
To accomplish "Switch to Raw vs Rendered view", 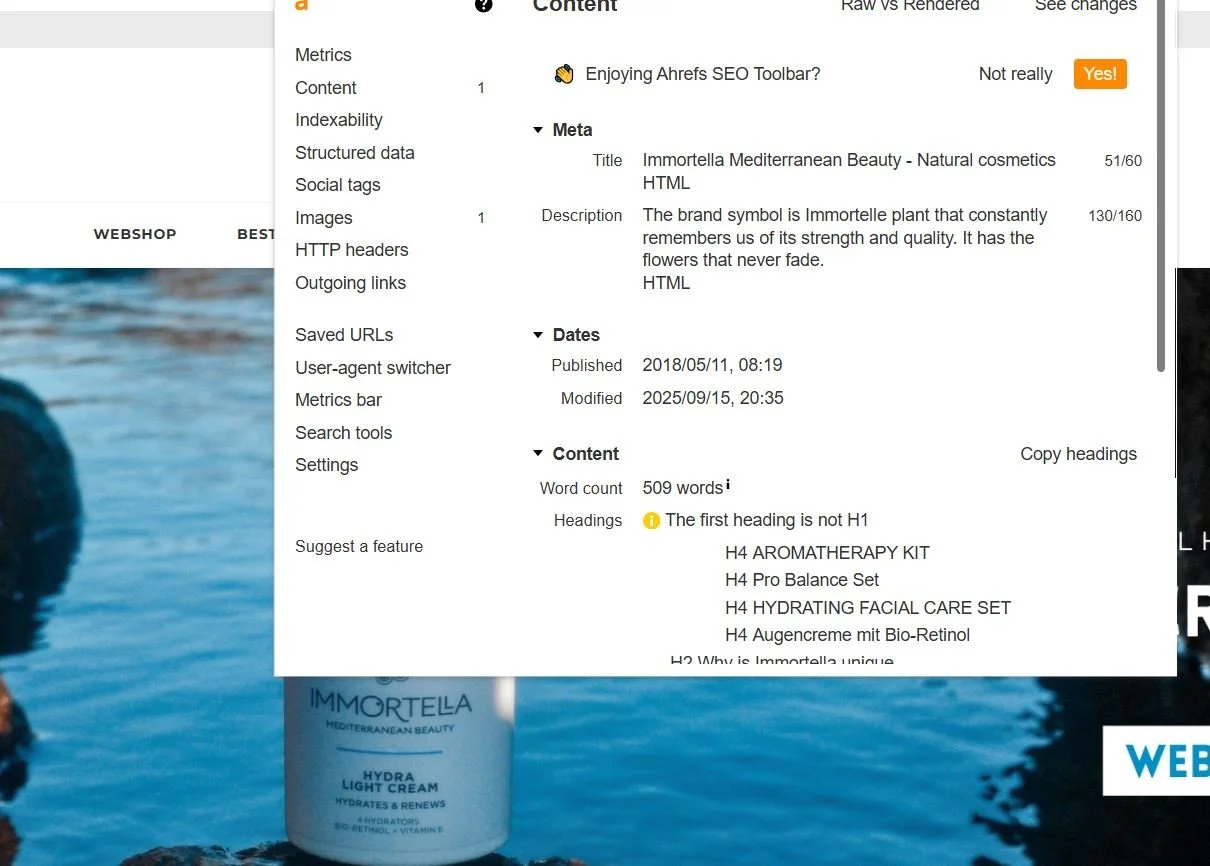I will point(910,5).
